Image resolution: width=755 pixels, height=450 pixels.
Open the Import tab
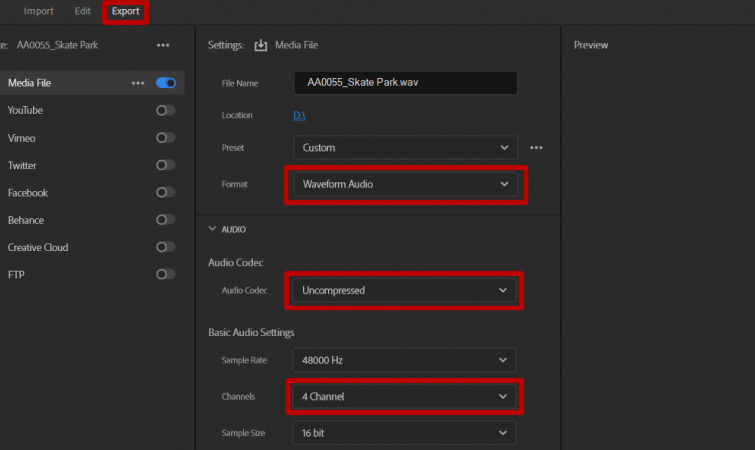39,11
